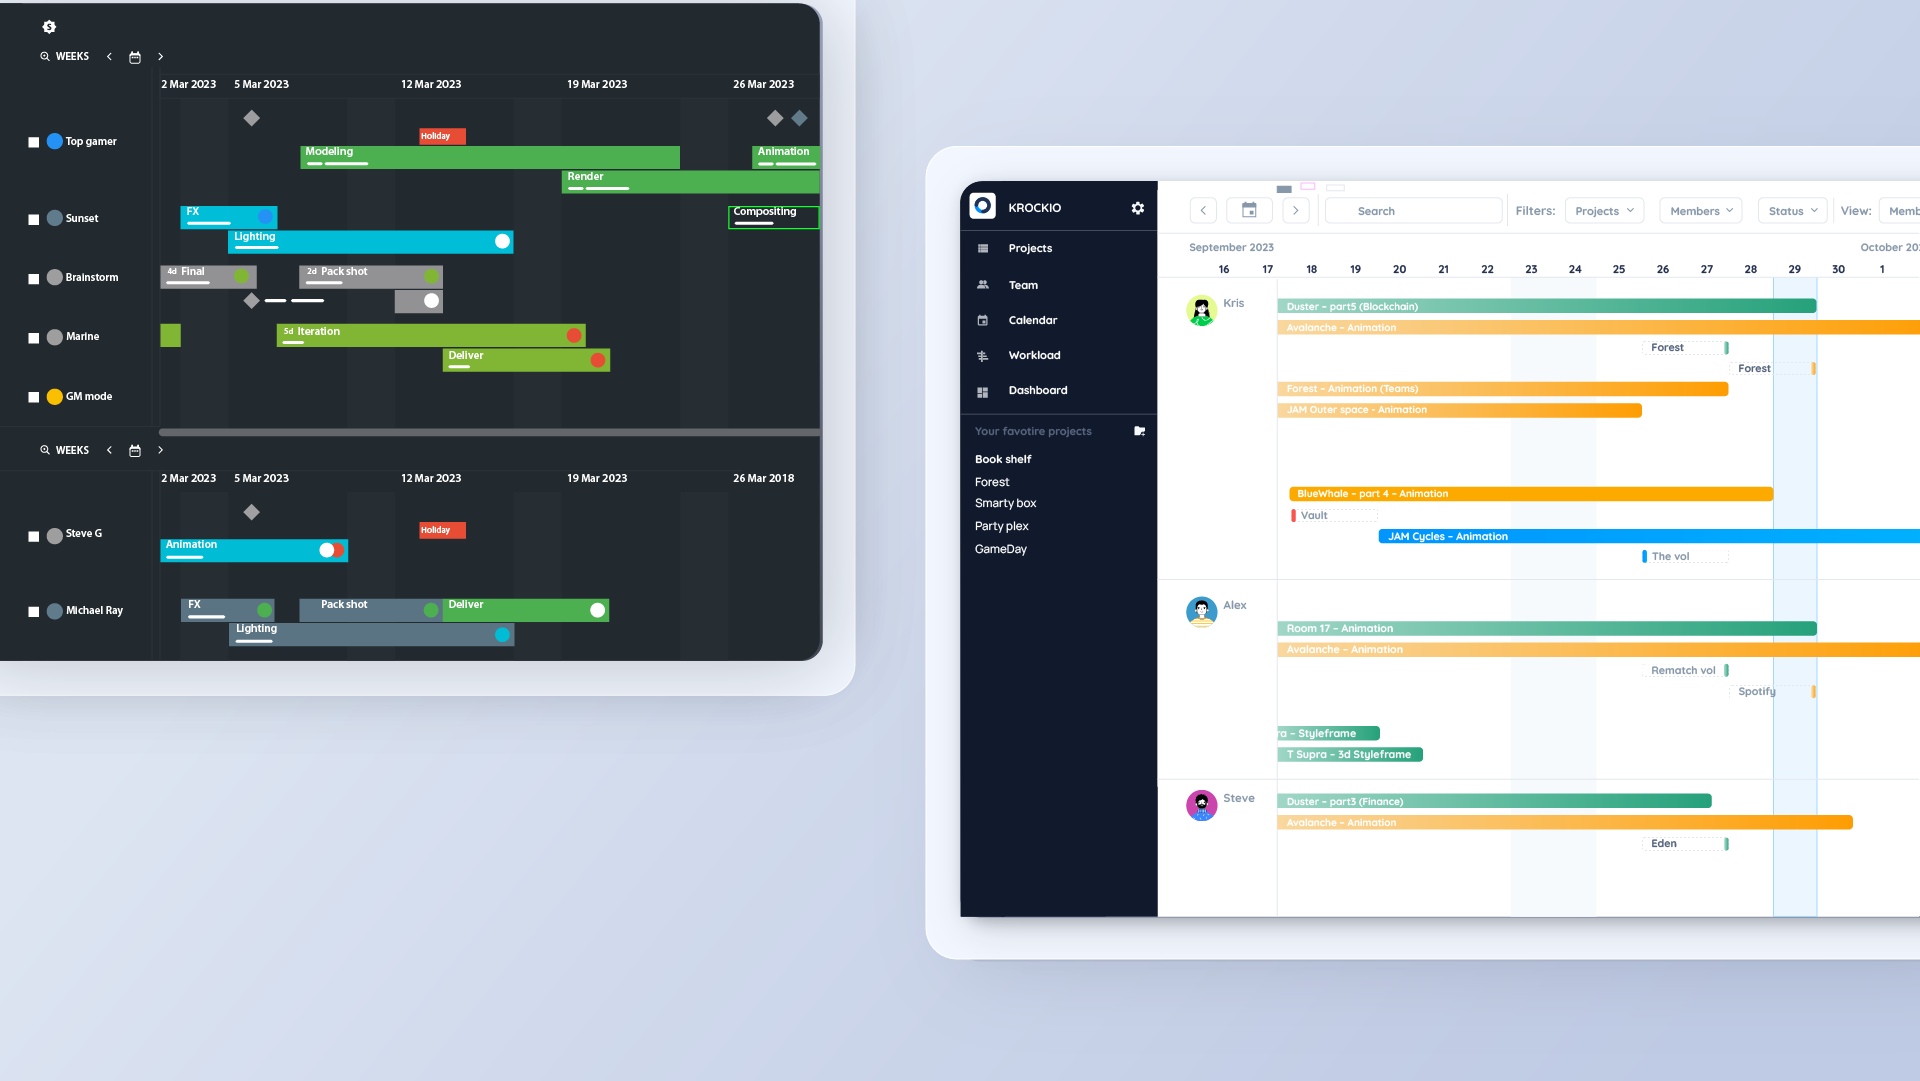This screenshot has width=1920, height=1081.
Task: Toggle visibility of Brainstorm row
Action: pyautogui.click(x=33, y=277)
